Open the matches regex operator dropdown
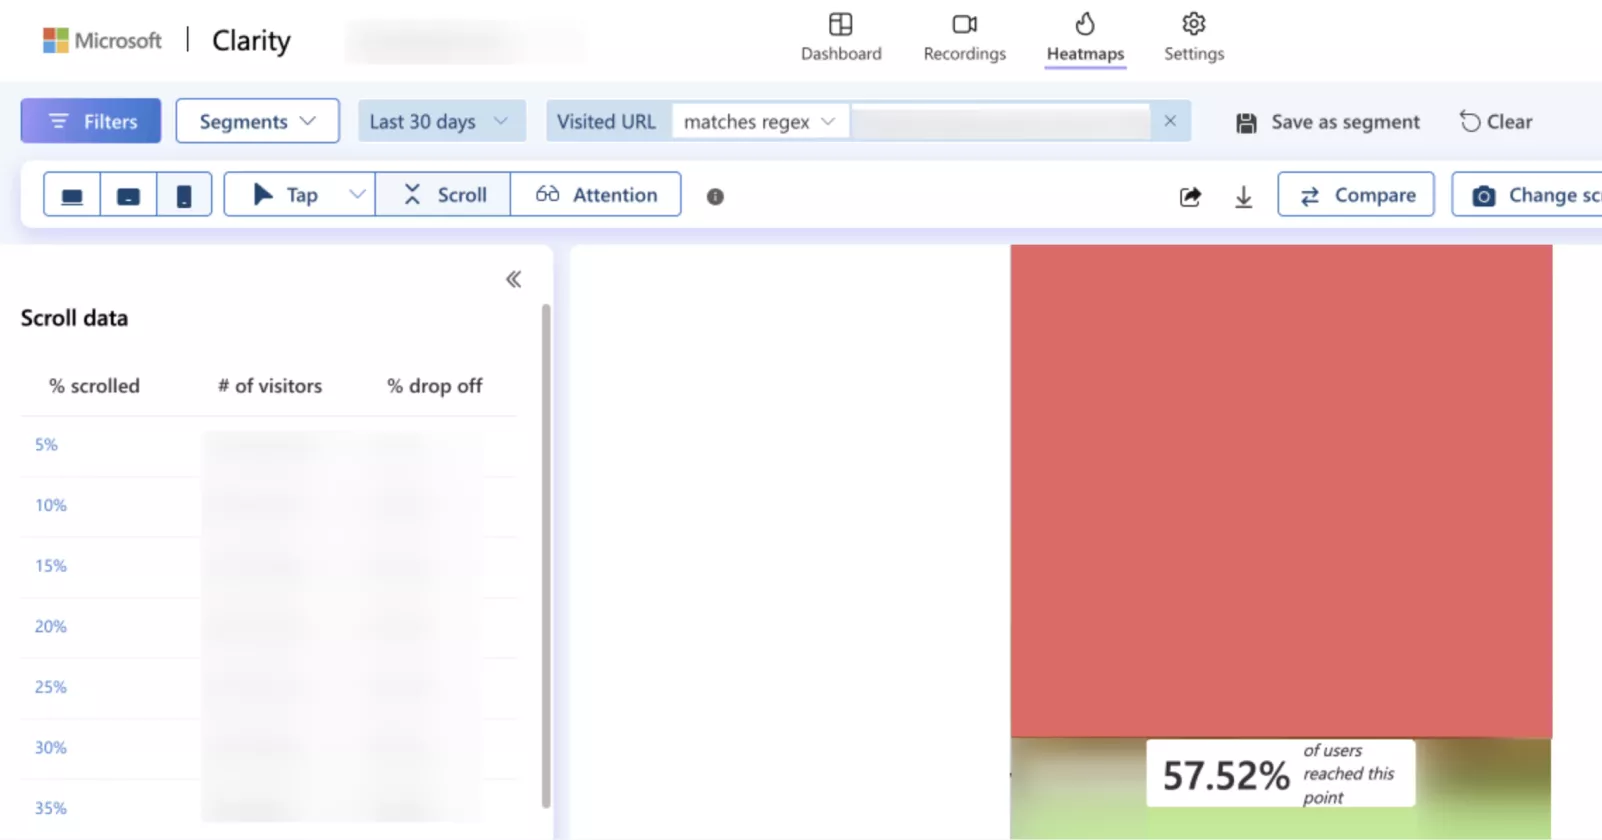Image resolution: width=1602 pixels, height=840 pixels. (x=759, y=121)
